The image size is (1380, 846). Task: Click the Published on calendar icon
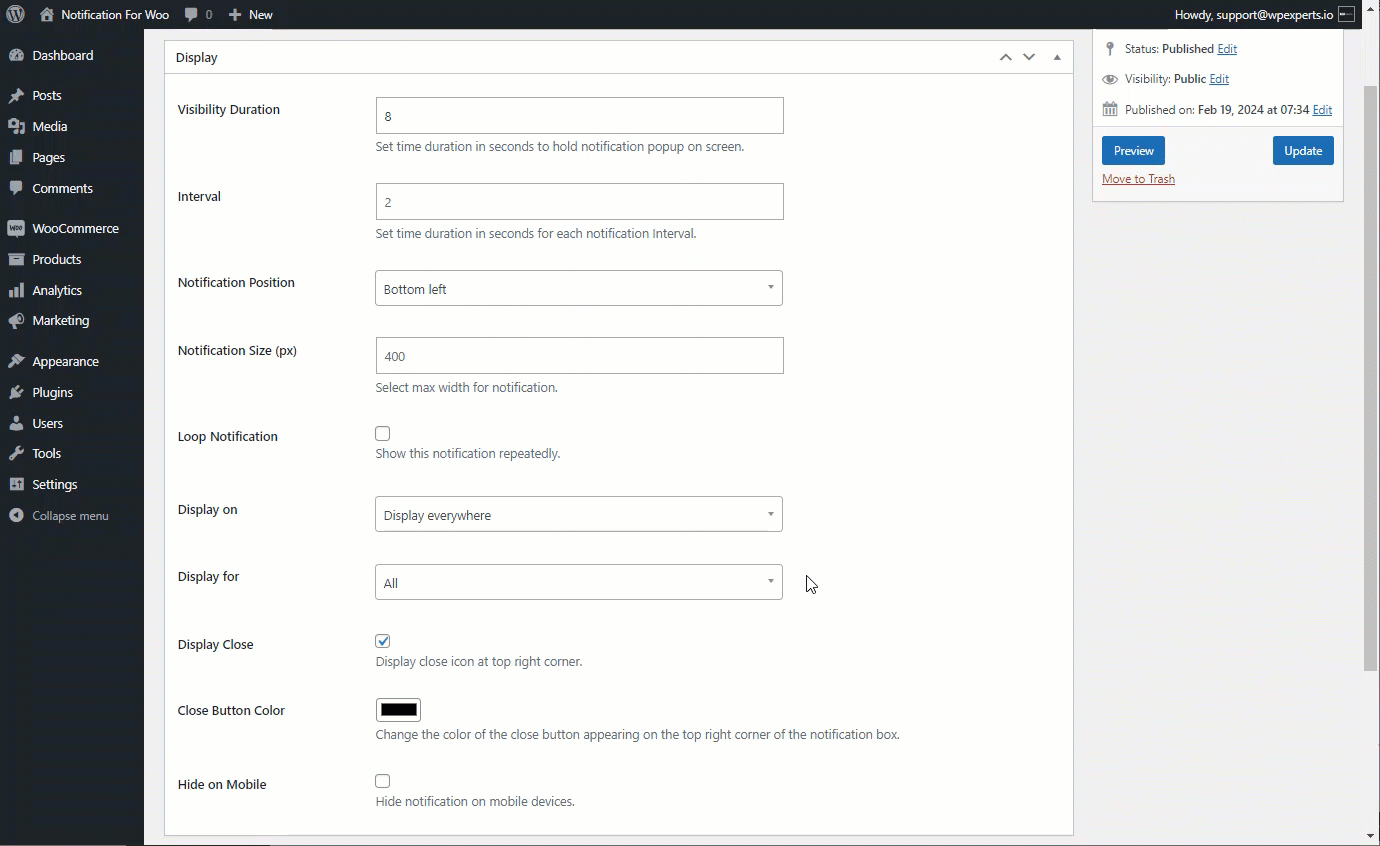click(x=1110, y=110)
